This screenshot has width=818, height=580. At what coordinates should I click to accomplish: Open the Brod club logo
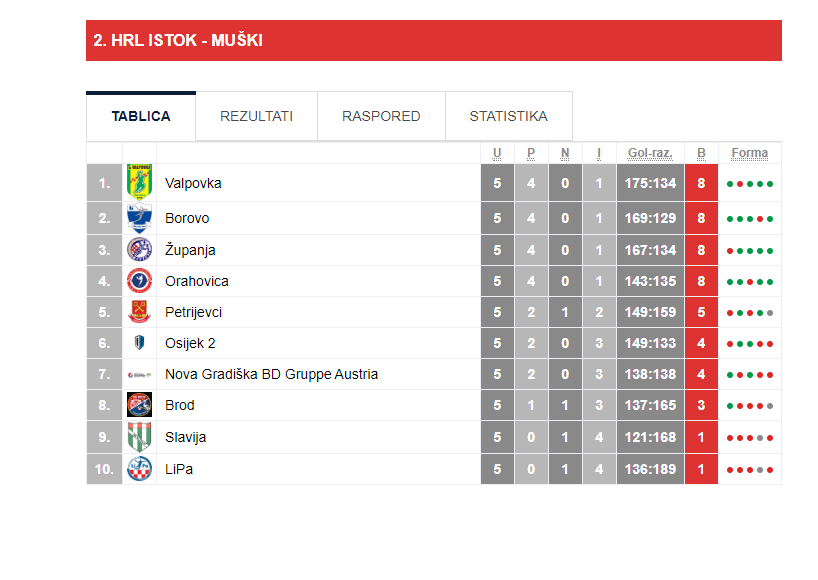(139, 405)
